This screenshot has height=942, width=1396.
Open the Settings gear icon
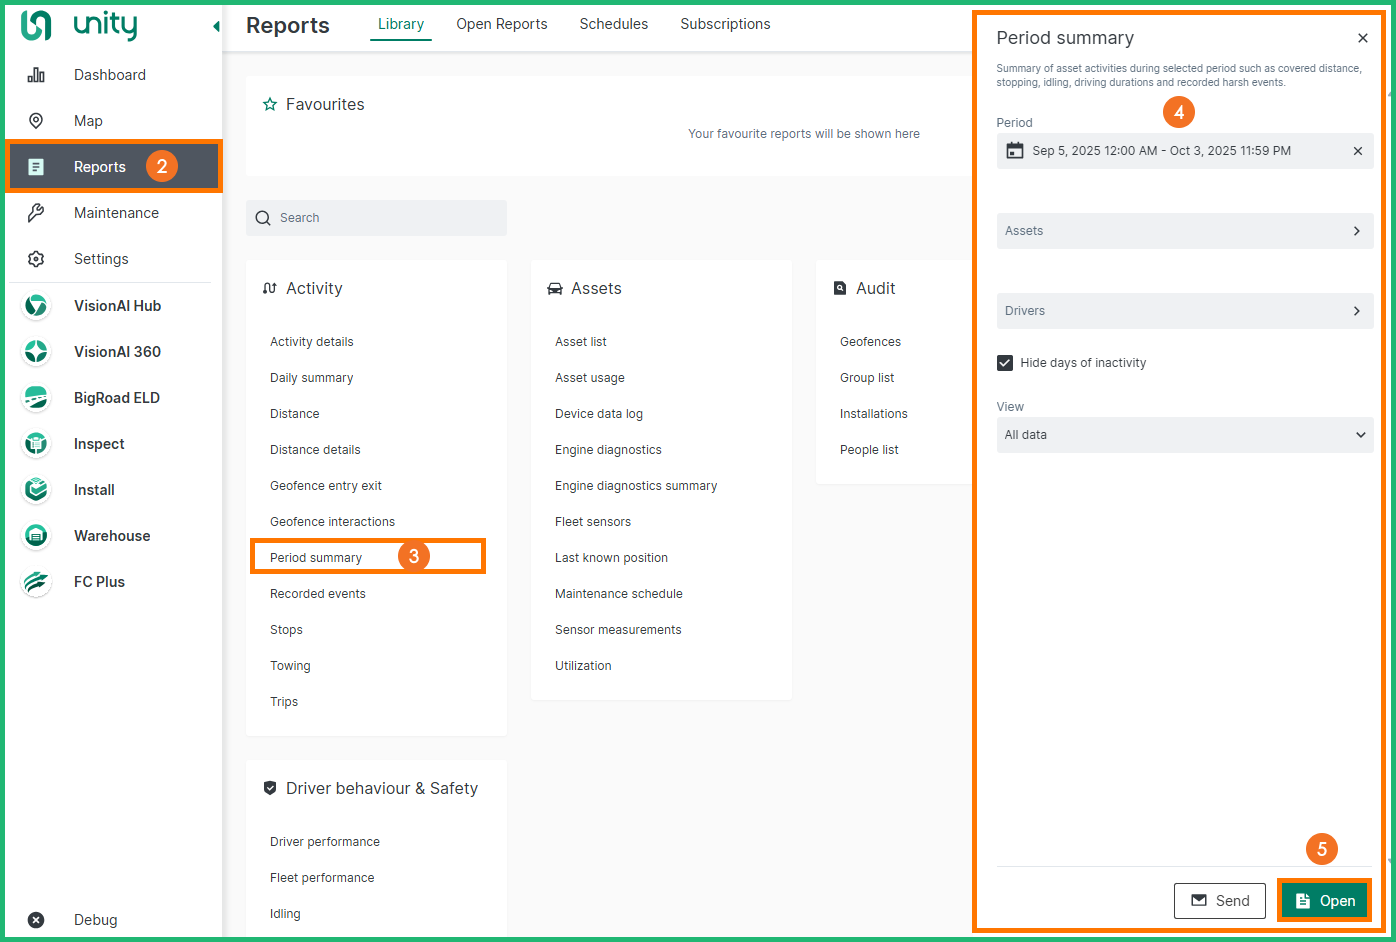36,259
